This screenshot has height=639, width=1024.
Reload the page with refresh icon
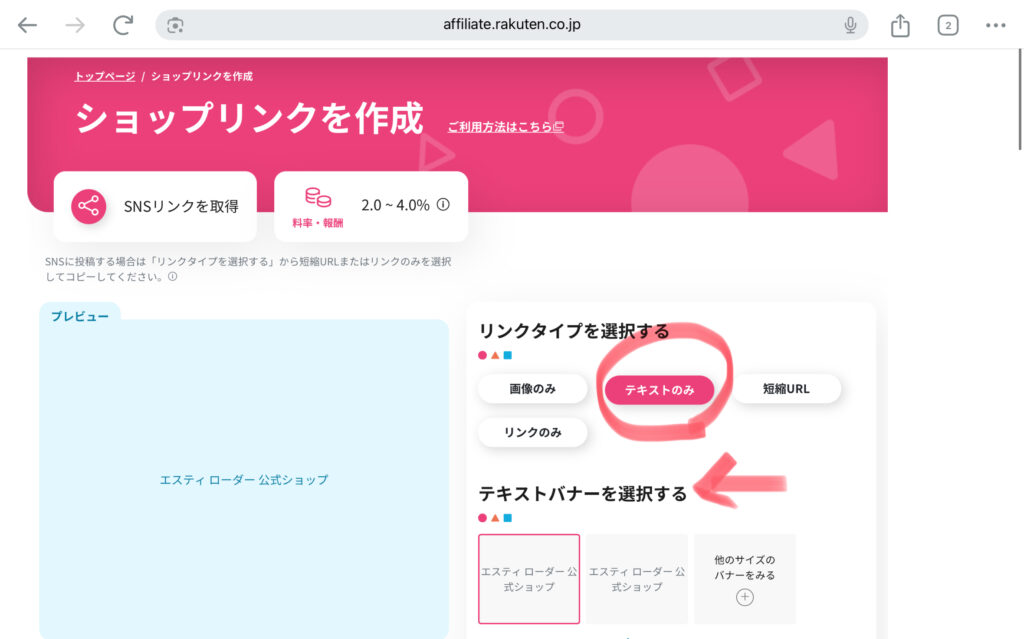(123, 25)
